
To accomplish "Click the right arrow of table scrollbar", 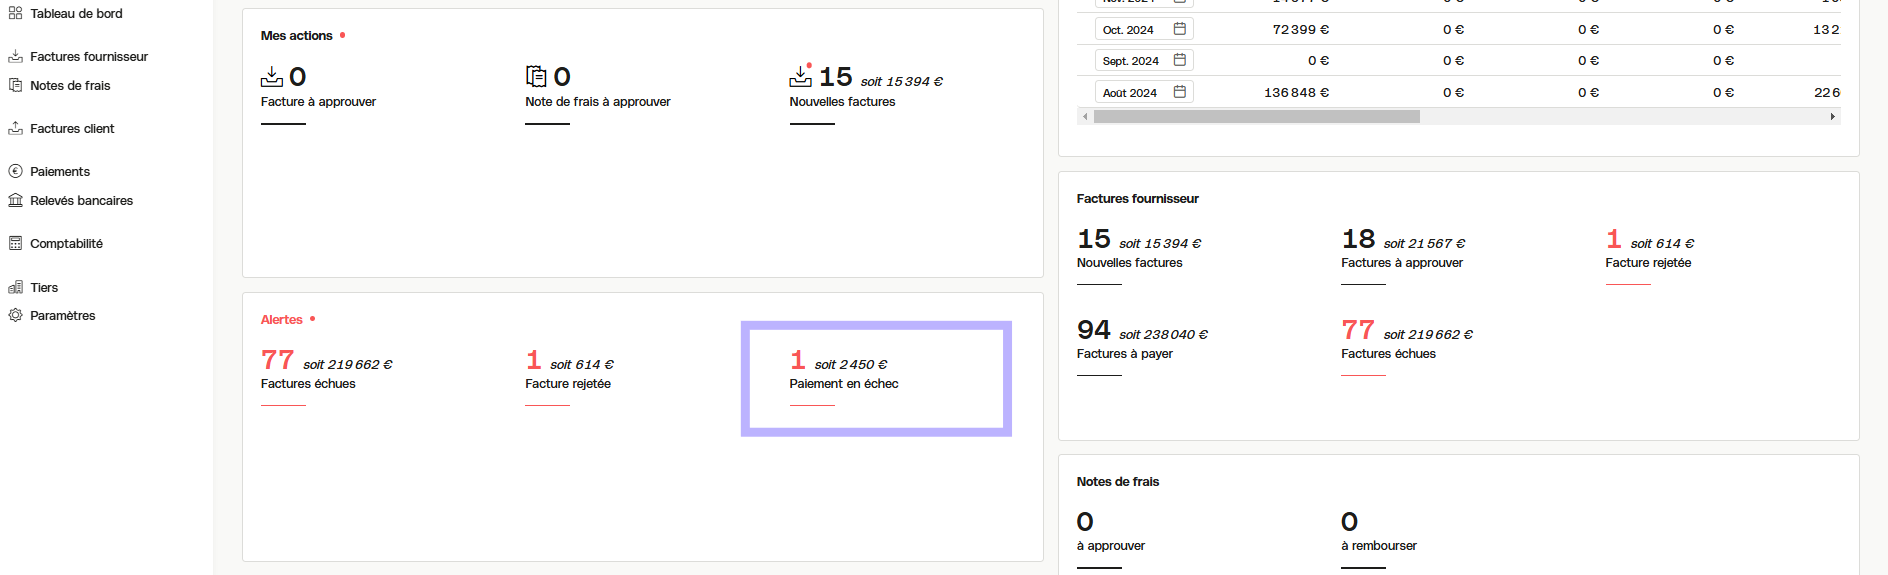I will point(1832,117).
